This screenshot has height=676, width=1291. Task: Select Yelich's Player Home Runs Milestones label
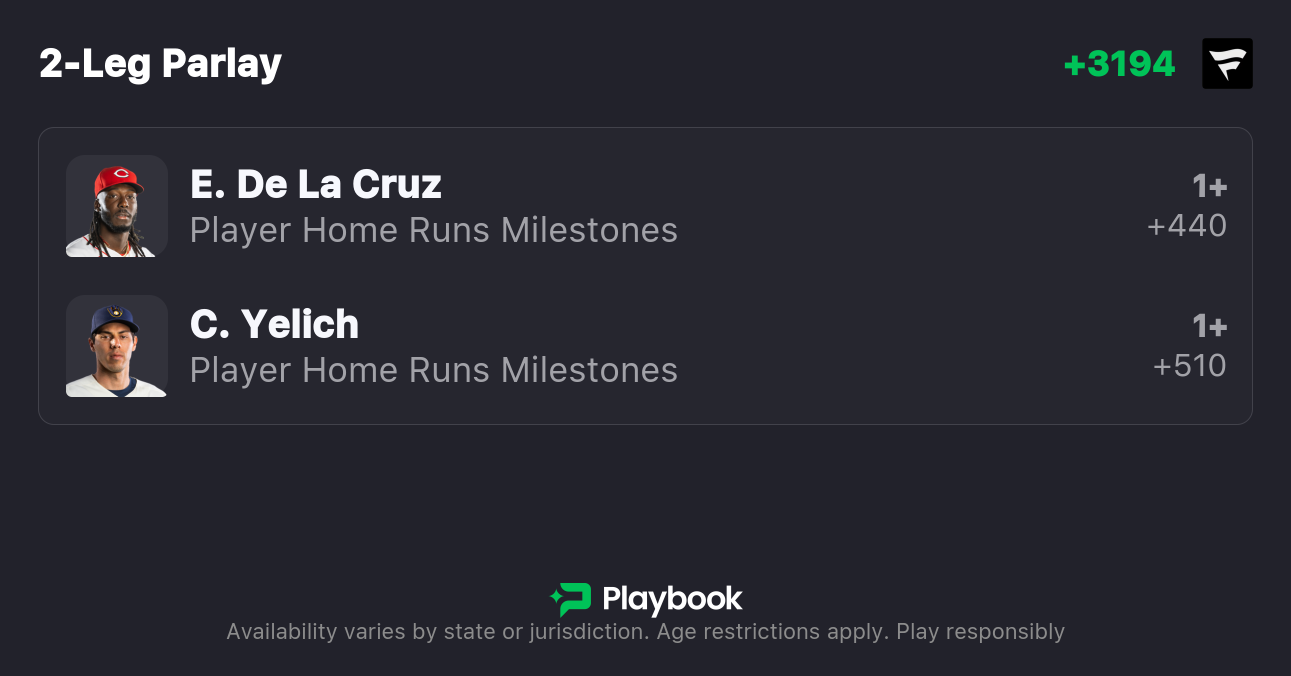tap(433, 370)
